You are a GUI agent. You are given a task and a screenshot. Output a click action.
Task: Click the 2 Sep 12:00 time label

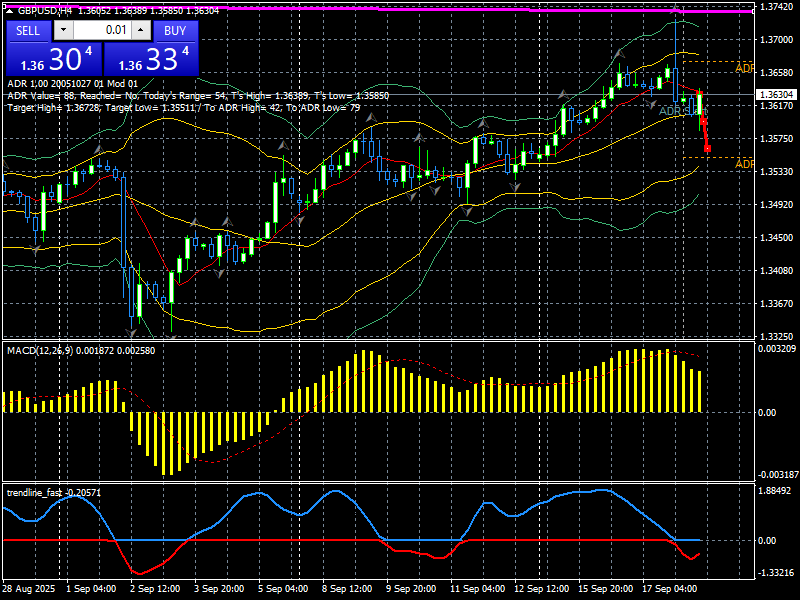155,589
